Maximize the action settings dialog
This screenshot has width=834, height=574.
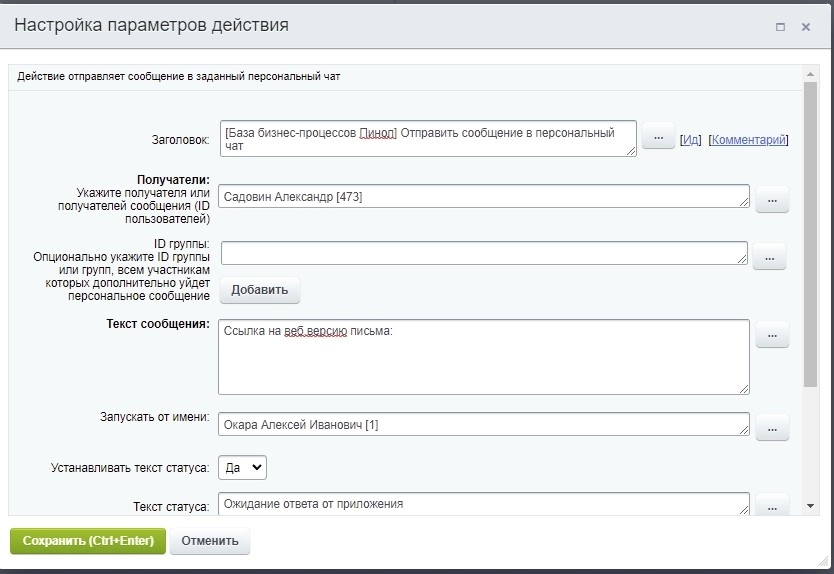(x=780, y=27)
